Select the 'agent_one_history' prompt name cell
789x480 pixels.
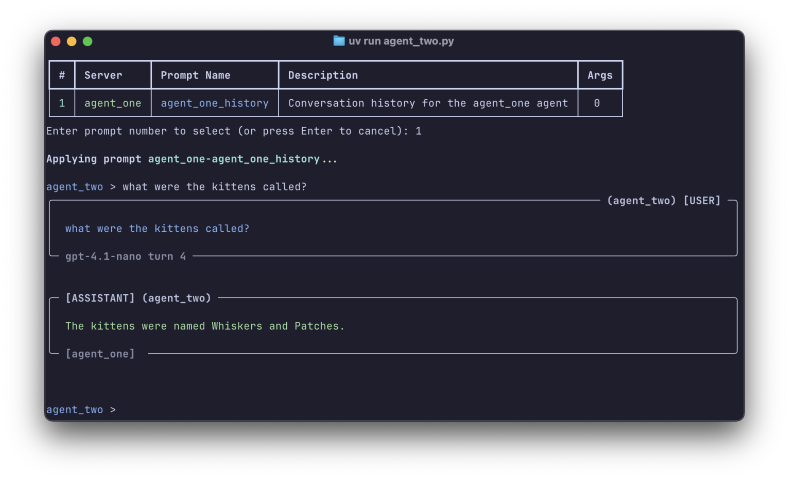214,103
